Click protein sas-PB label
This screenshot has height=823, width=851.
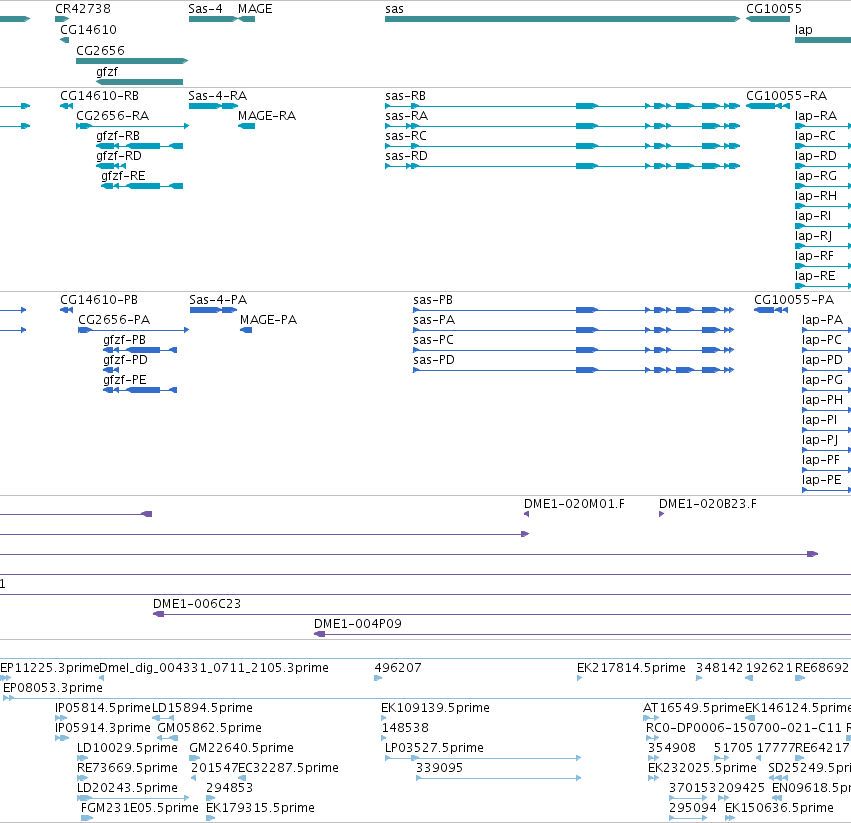[x=433, y=300]
